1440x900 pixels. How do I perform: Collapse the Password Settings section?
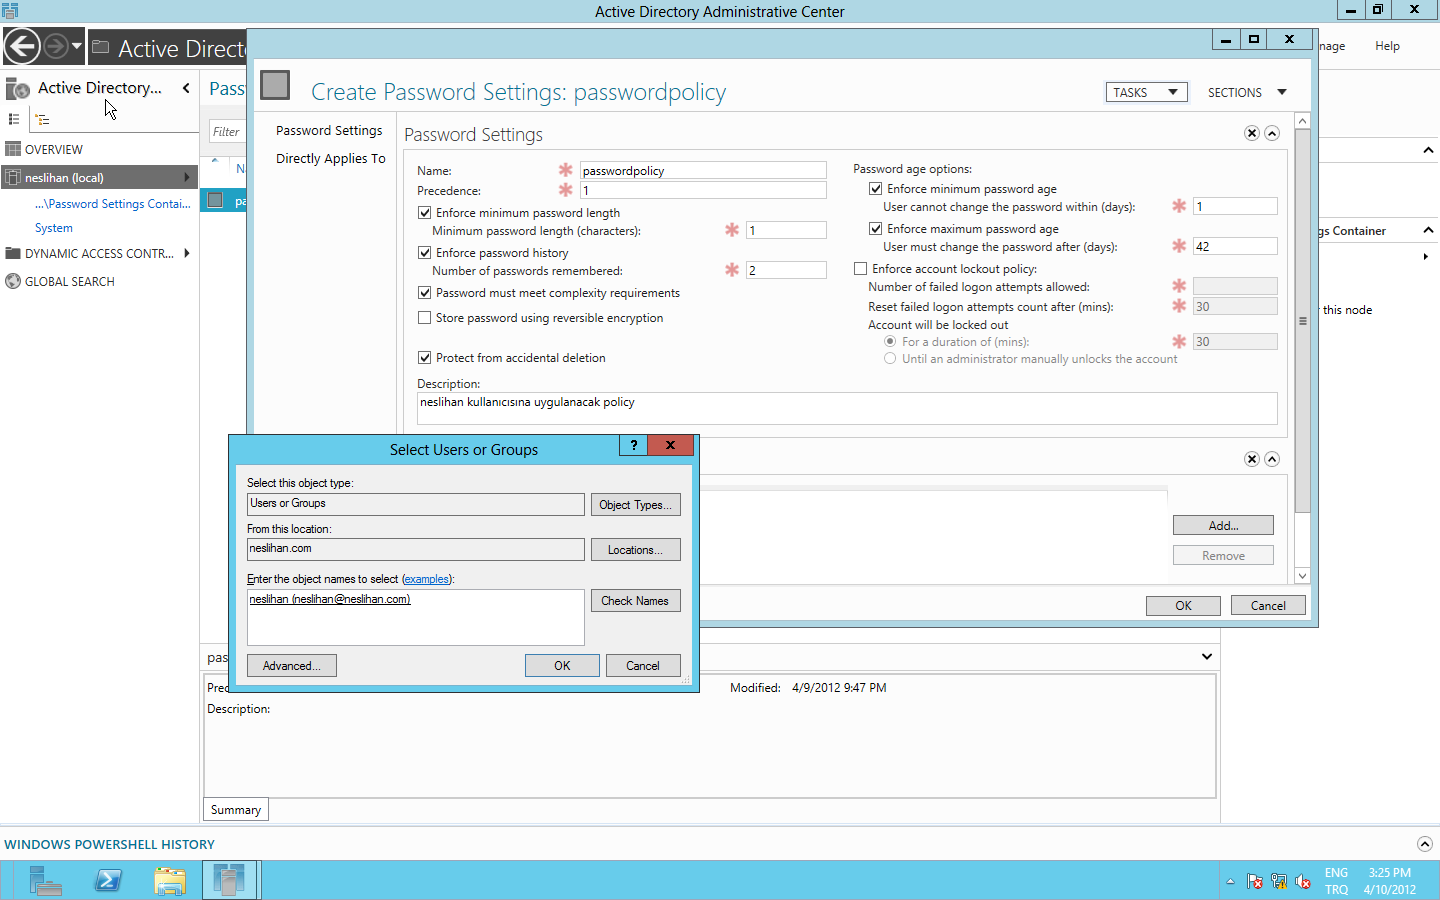[1272, 133]
